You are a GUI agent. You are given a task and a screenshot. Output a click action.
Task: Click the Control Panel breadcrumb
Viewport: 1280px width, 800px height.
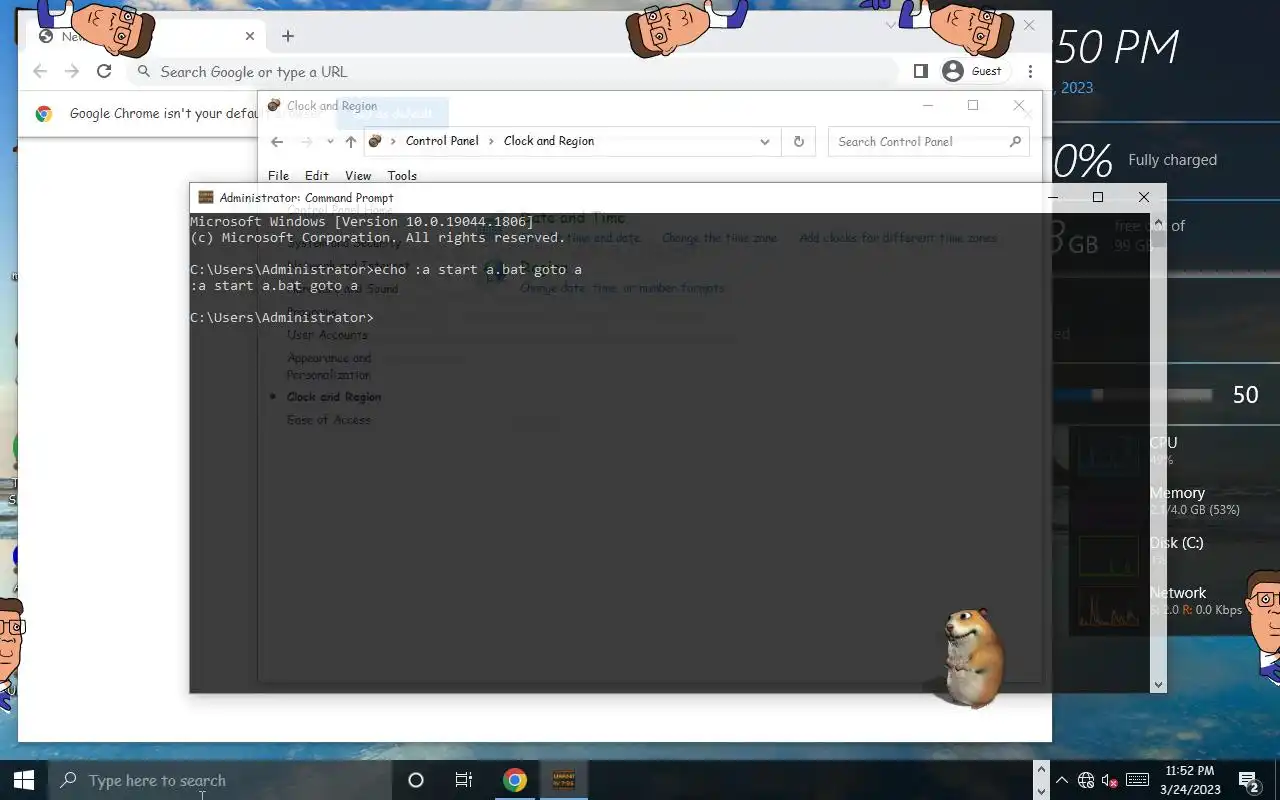[x=442, y=141]
